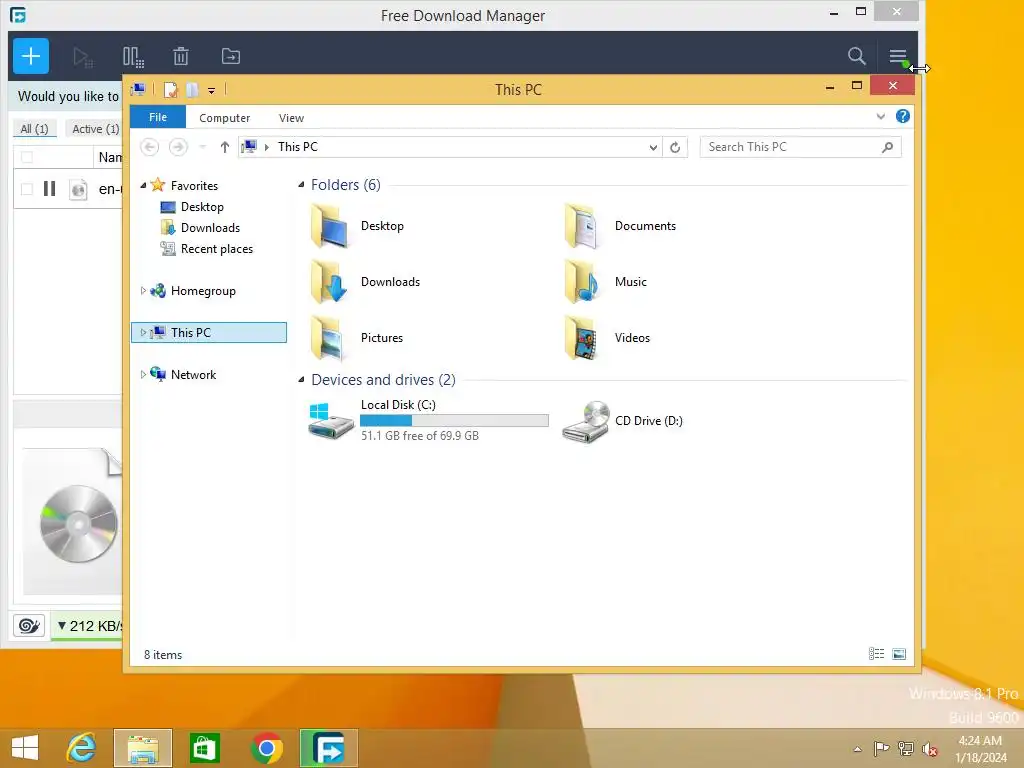The image size is (1024, 768).
Task: Open the Computer ribbon tab
Action: point(225,118)
